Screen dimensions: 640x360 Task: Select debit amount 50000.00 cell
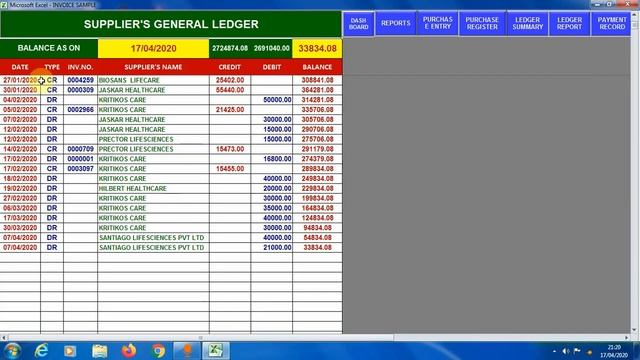coord(272,100)
